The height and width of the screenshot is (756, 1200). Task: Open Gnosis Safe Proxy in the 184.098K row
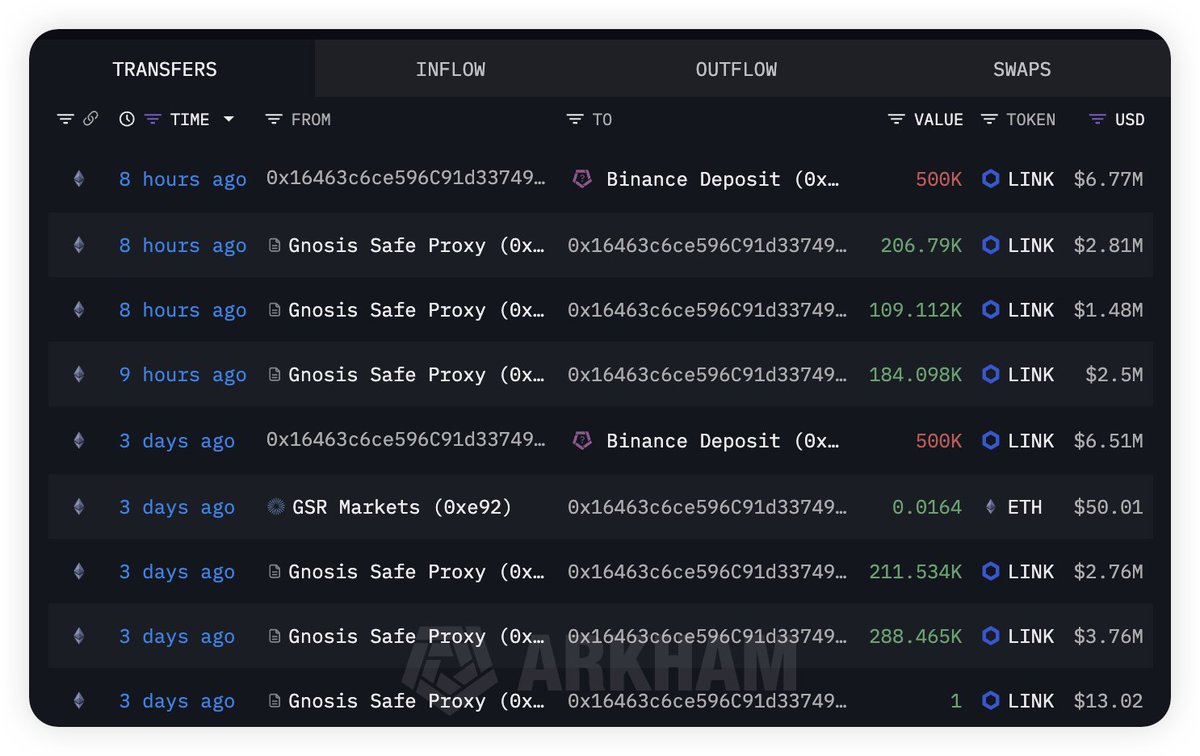pos(417,375)
